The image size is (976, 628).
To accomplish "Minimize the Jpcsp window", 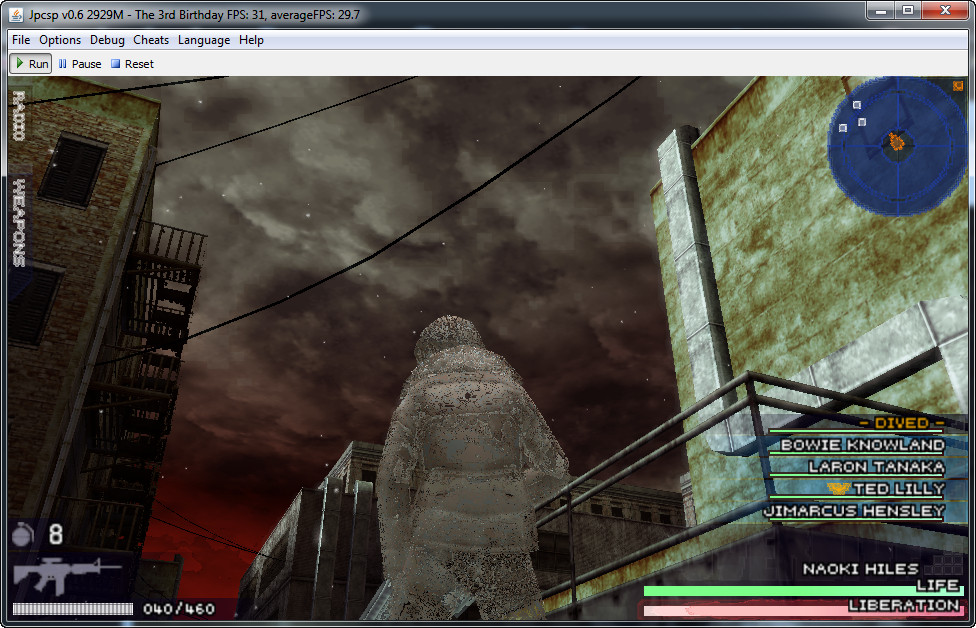I will tap(880, 11).
